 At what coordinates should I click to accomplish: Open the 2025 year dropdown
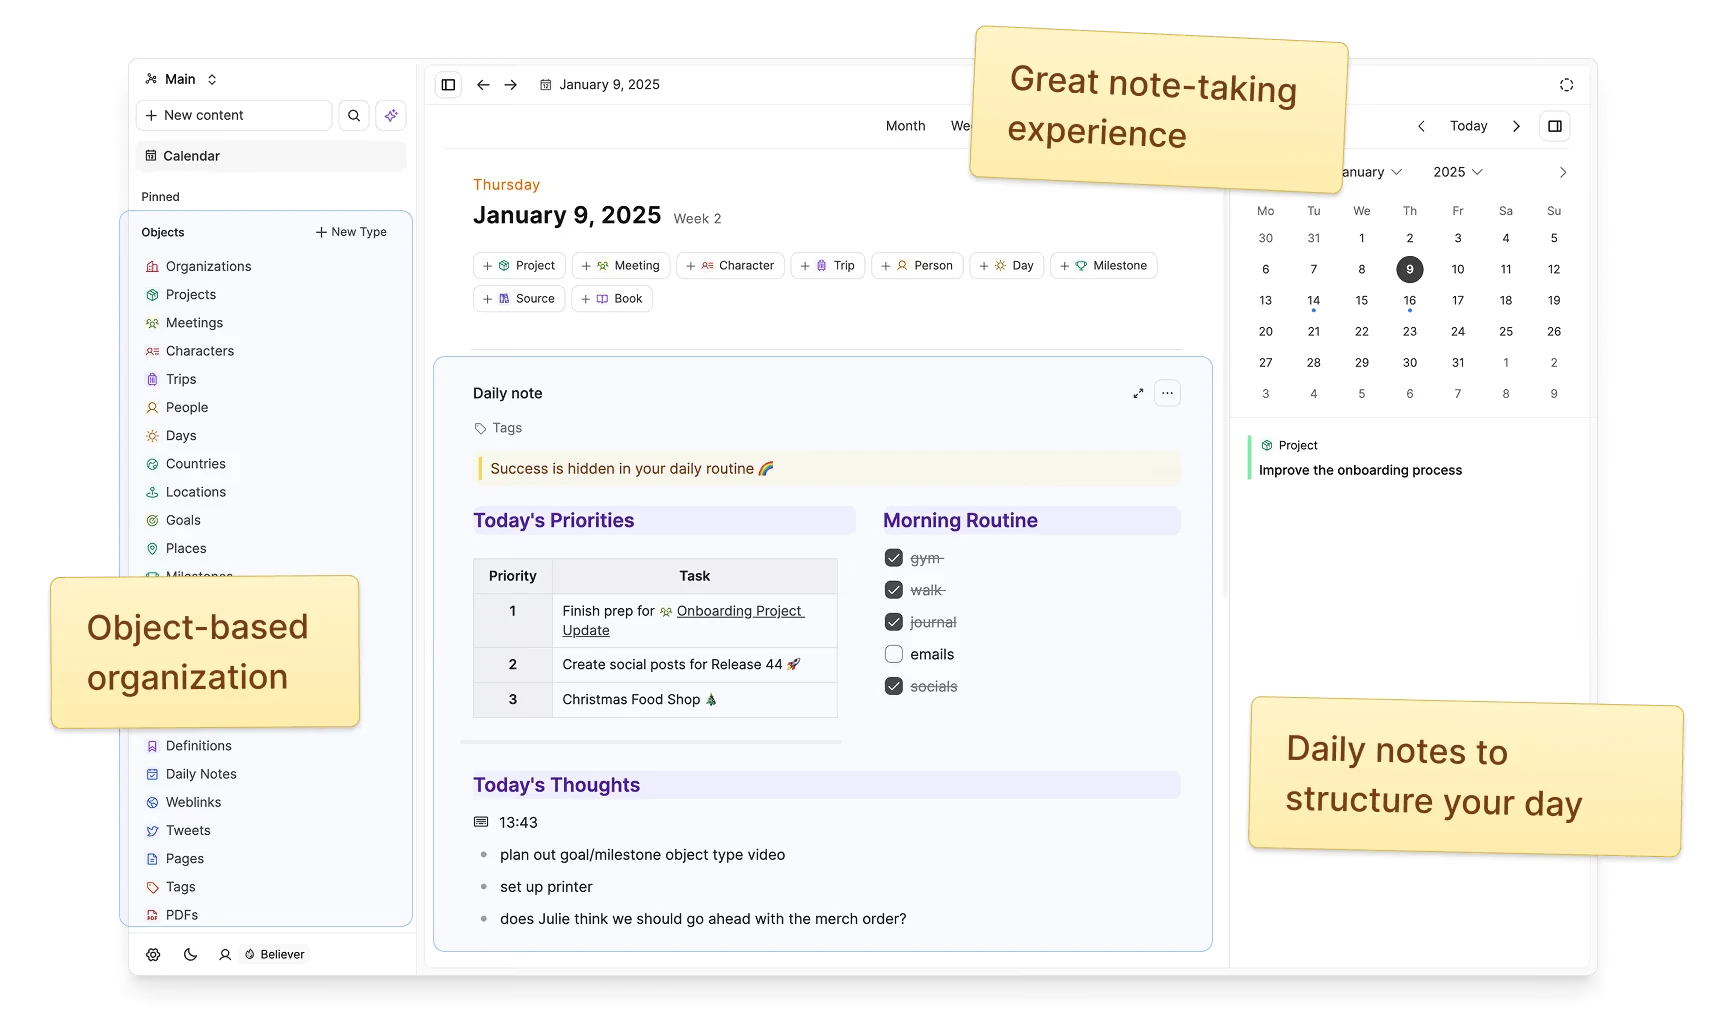coord(1456,172)
